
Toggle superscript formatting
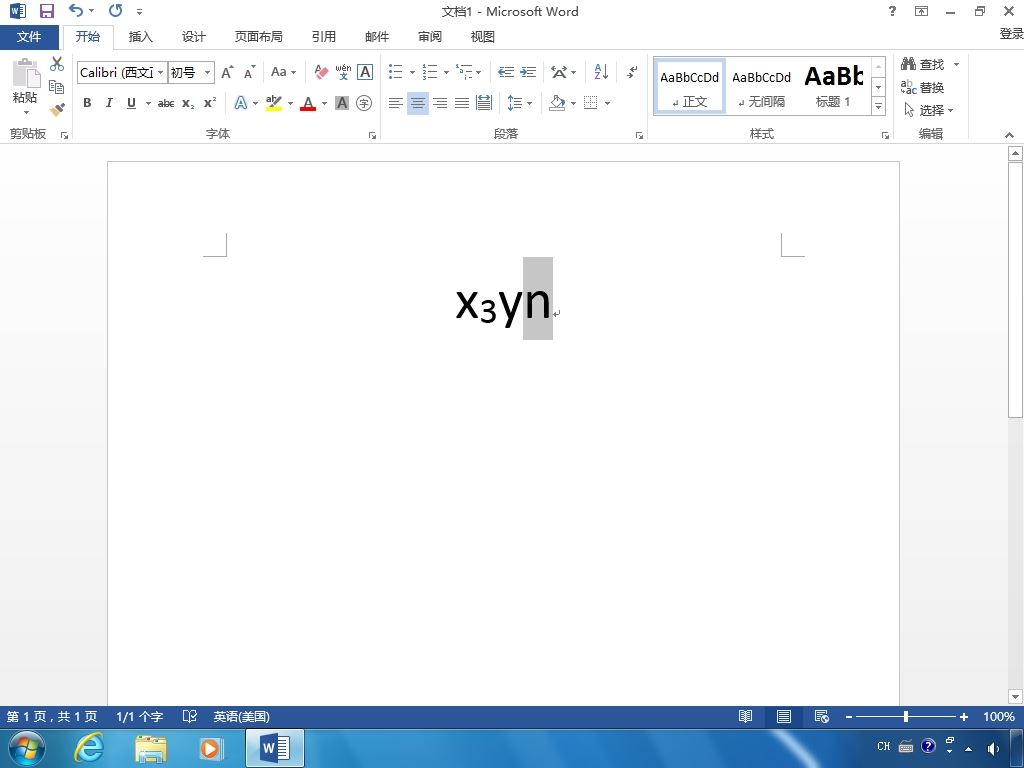[210, 103]
